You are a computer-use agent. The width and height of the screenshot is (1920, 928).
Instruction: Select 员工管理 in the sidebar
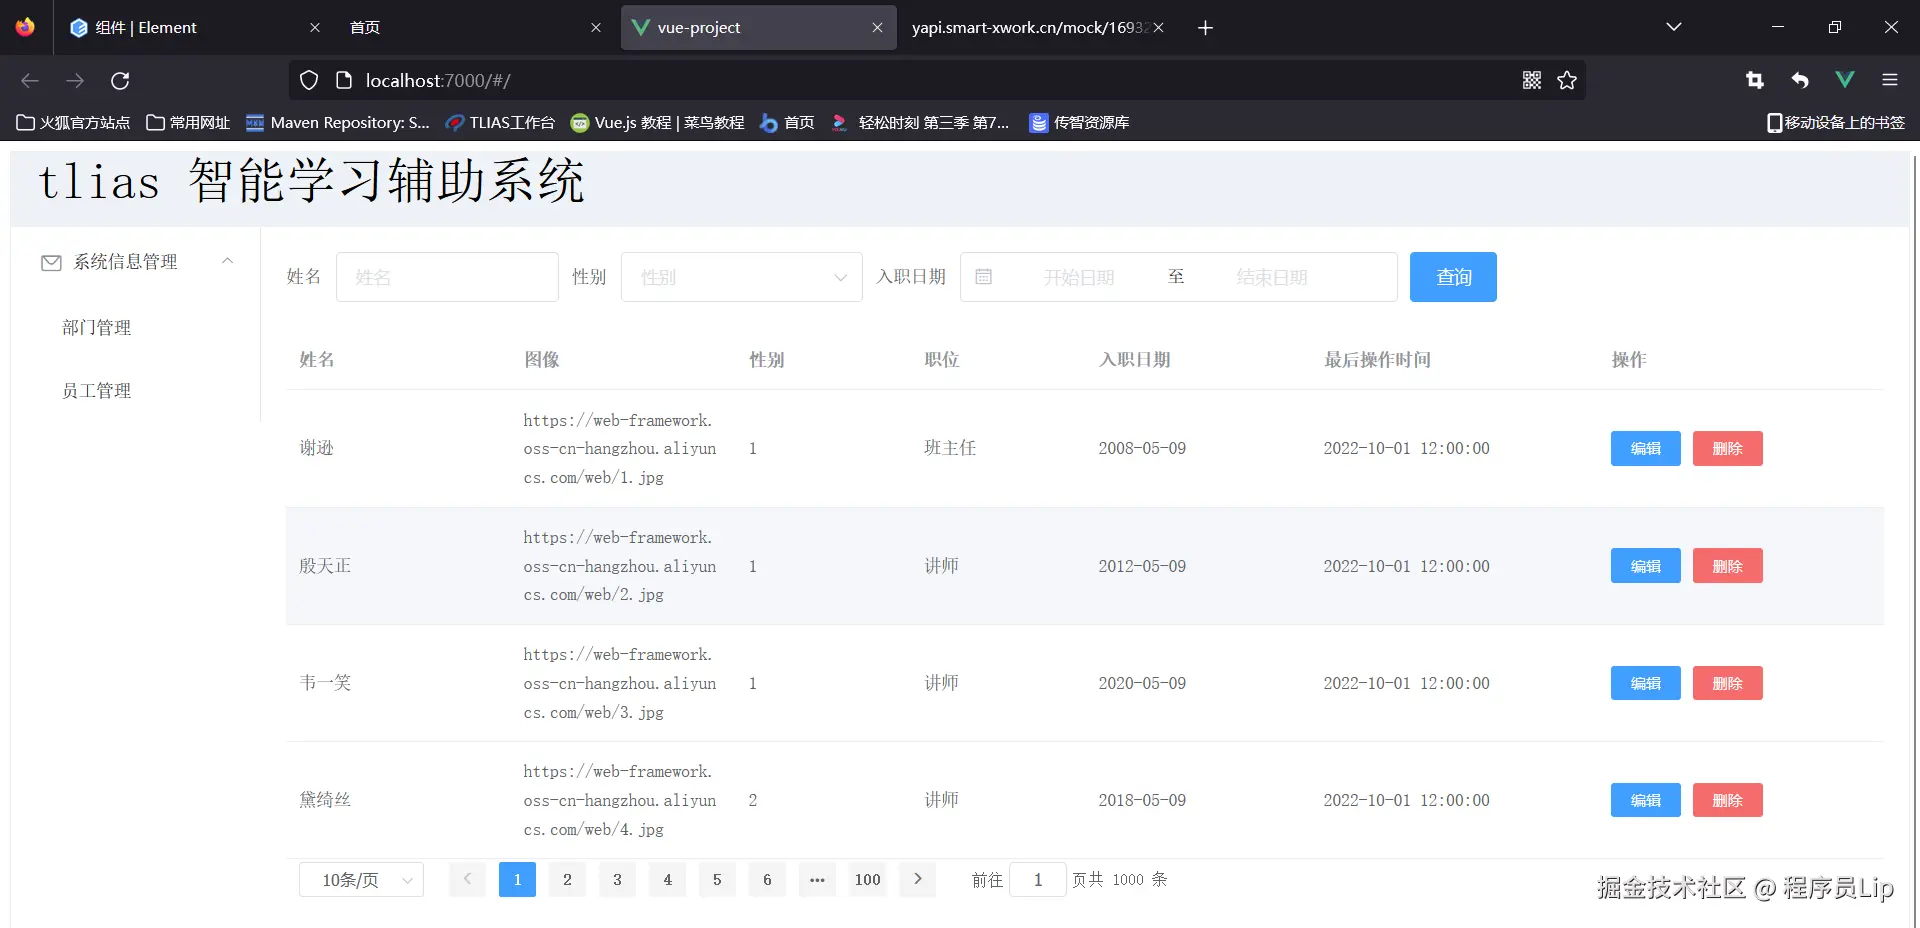[97, 391]
